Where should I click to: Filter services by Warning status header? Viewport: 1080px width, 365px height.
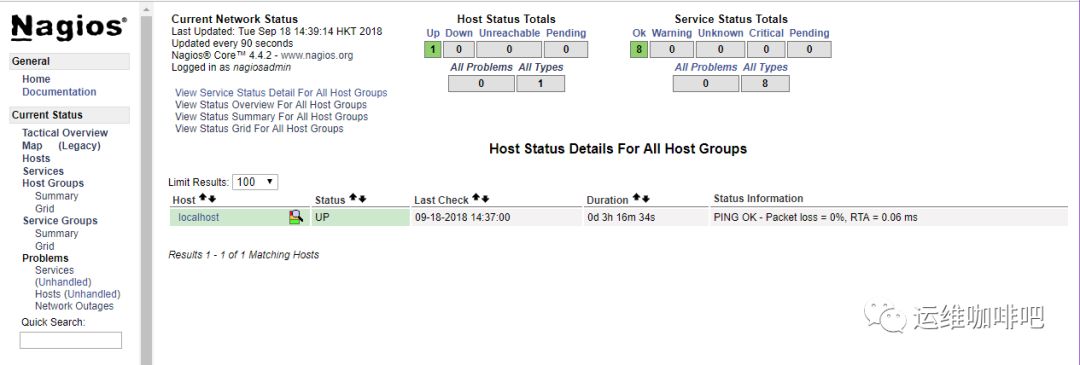(x=672, y=33)
